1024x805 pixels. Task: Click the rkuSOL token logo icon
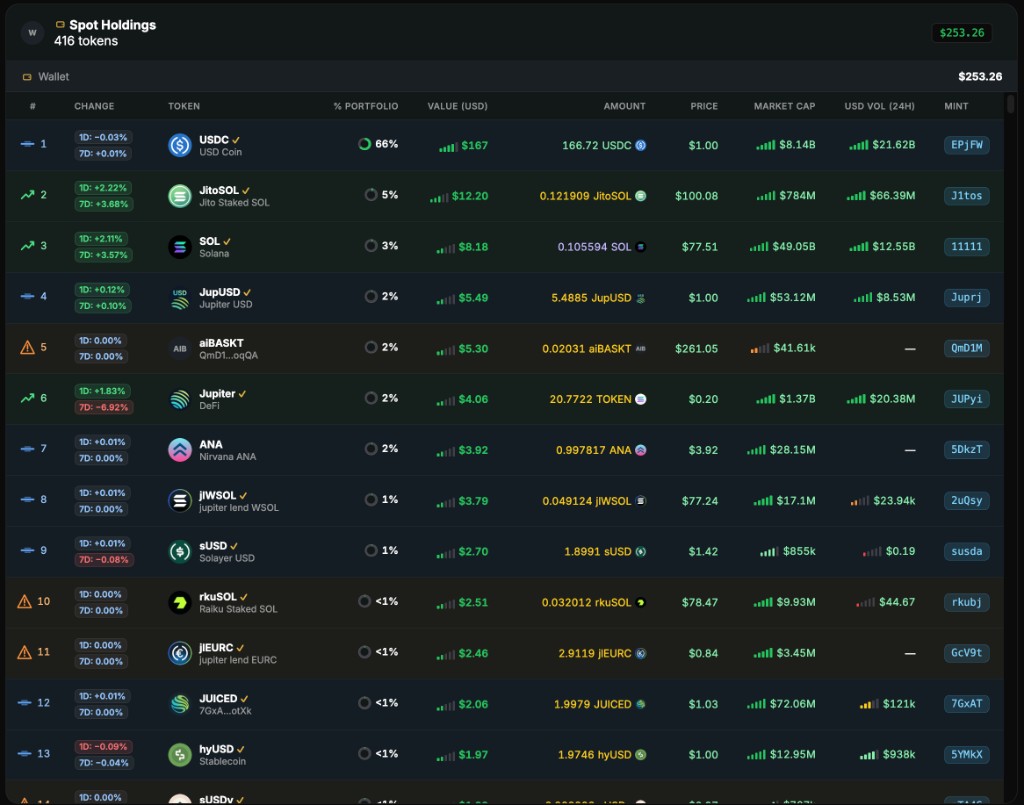coord(180,602)
